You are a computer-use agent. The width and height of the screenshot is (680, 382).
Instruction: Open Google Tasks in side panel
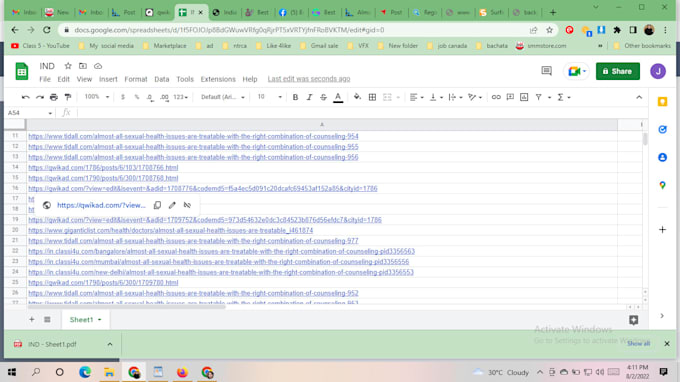tap(662, 129)
